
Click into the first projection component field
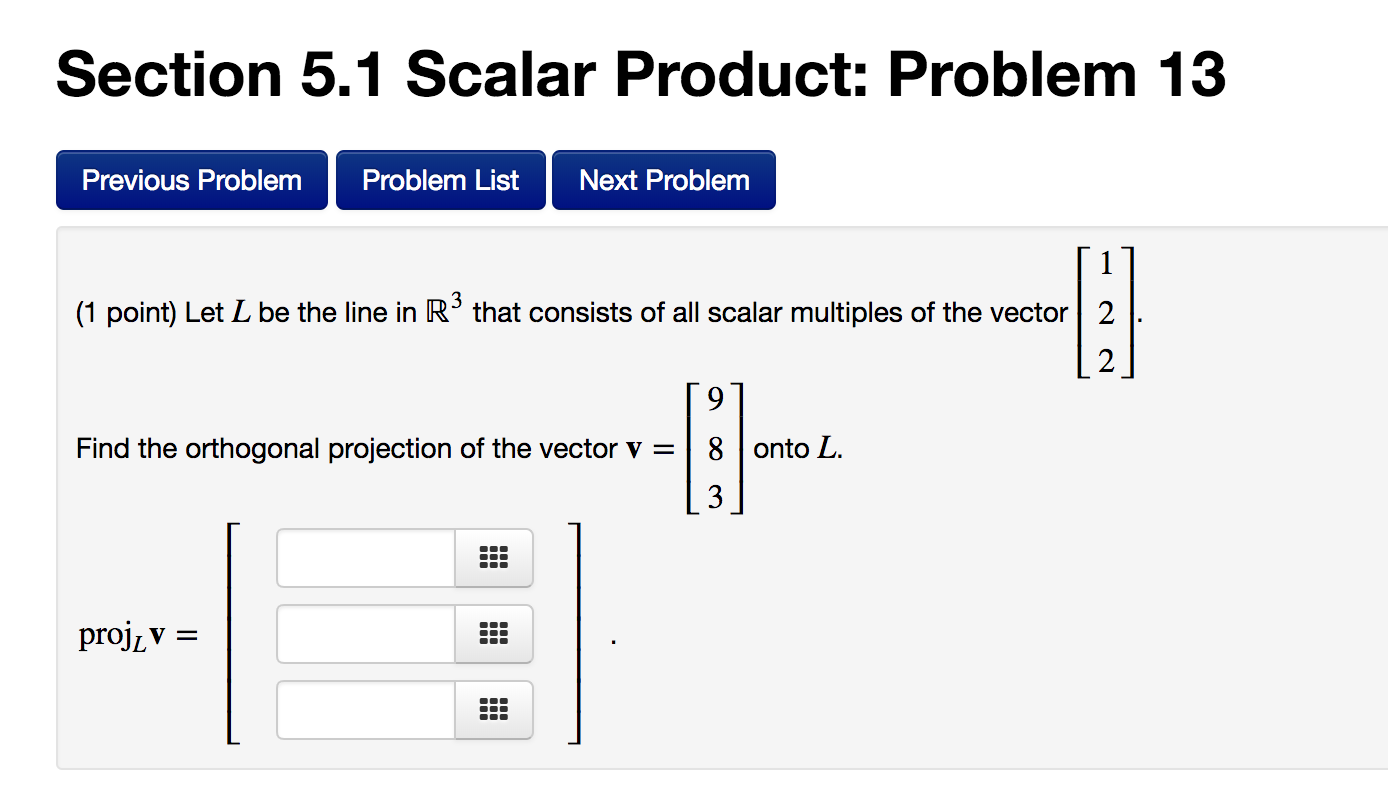[365, 558]
